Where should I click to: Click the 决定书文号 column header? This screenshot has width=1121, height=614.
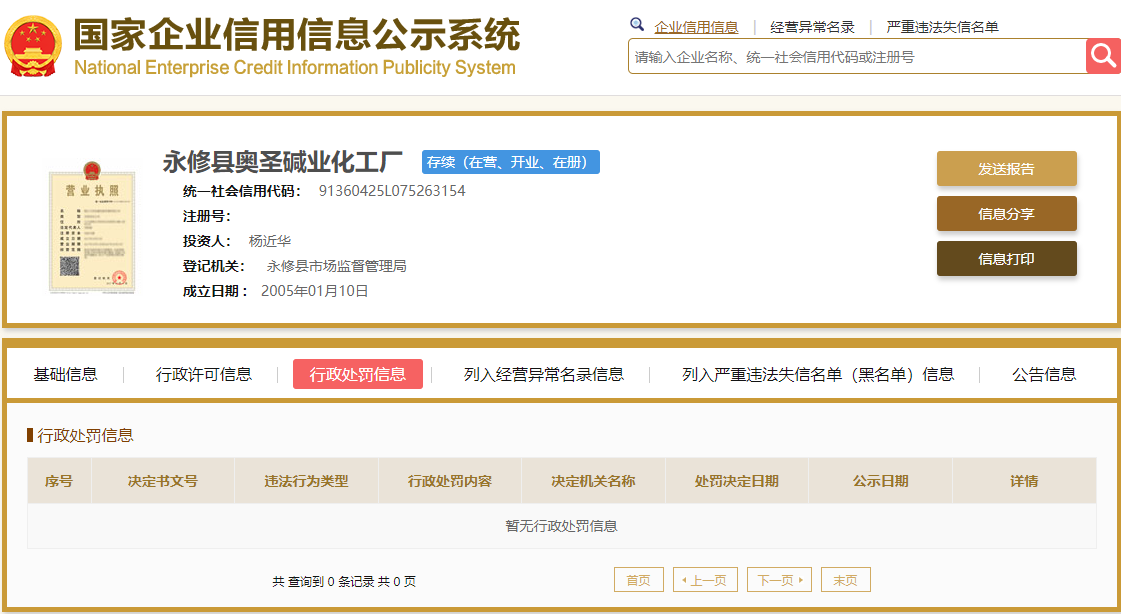(x=163, y=481)
